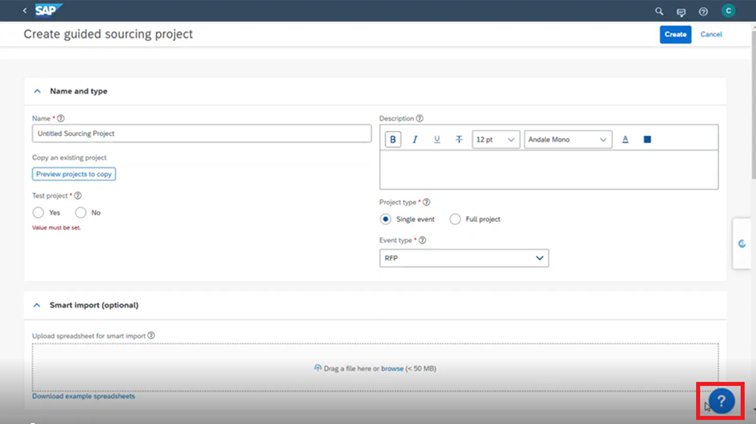
Task: Collapse the Smart import section
Action: coord(37,305)
